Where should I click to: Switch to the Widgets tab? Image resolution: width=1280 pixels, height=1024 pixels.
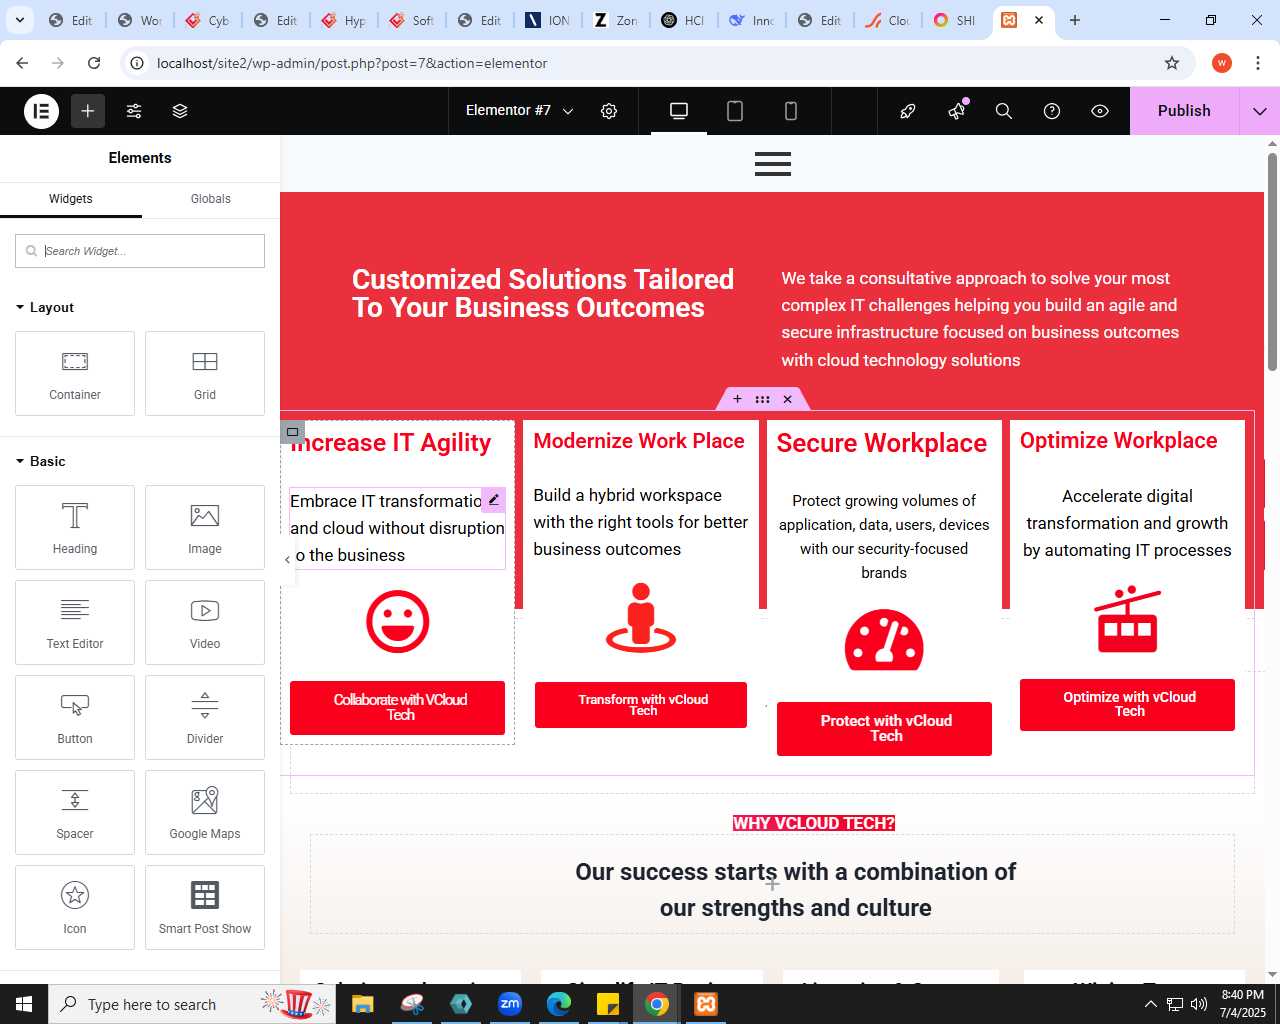[71, 199]
